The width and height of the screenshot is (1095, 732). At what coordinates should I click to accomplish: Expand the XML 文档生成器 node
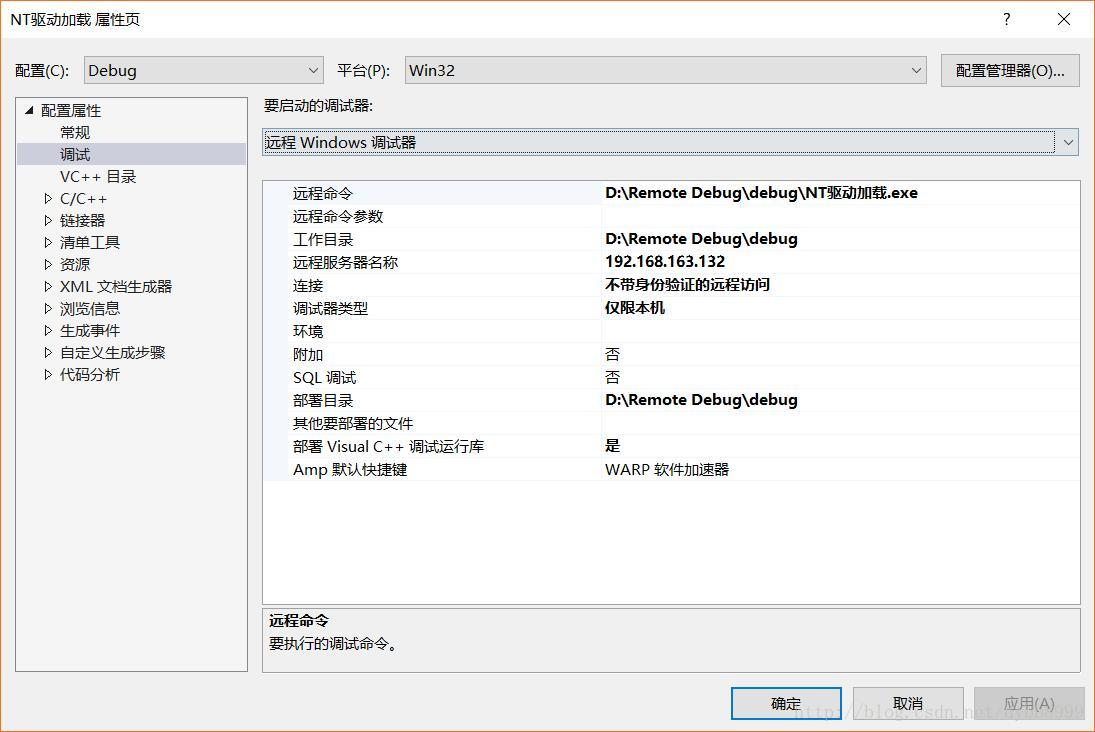[47, 286]
